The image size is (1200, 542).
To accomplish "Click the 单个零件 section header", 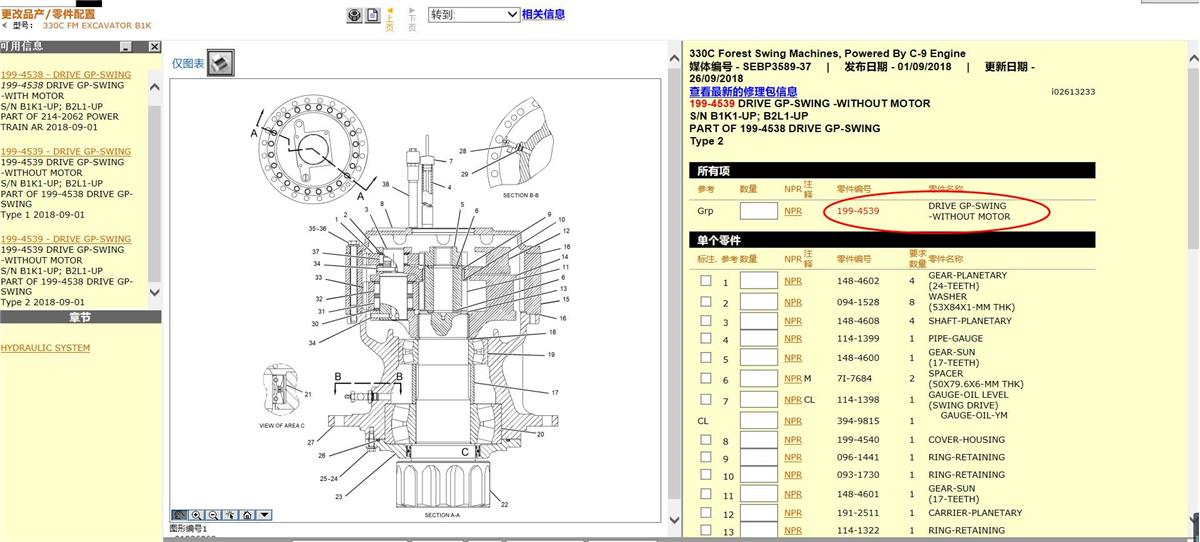I will (892, 240).
